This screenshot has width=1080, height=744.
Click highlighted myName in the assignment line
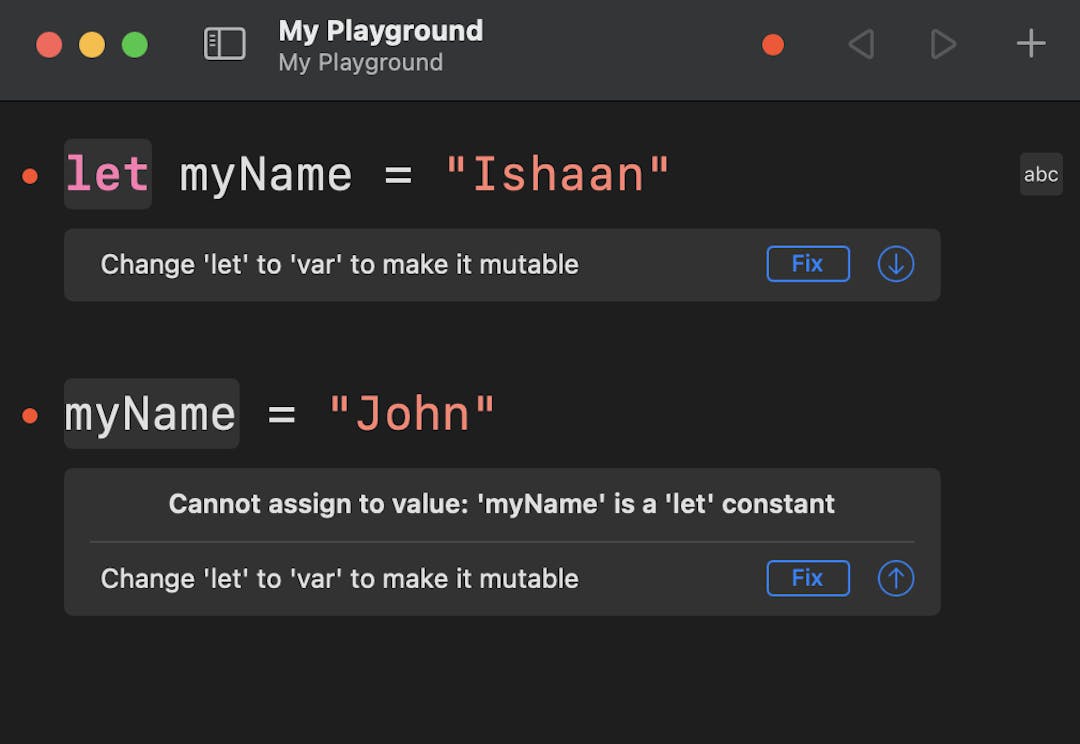click(x=151, y=414)
